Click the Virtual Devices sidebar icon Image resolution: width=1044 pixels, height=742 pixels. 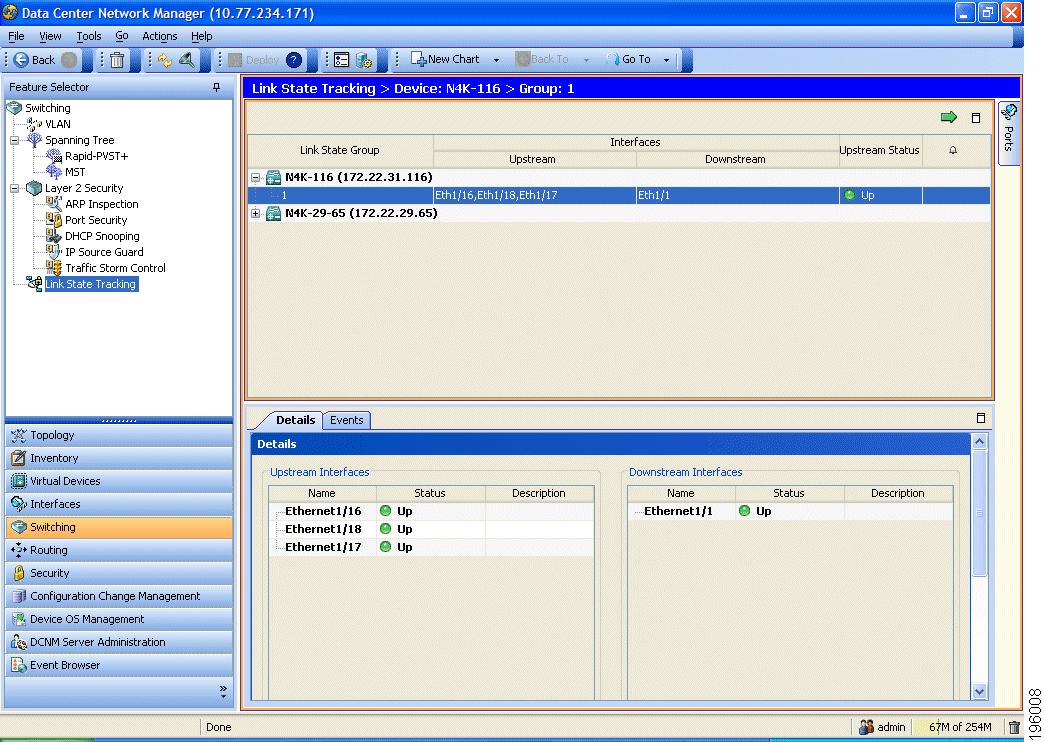[22, 481]
